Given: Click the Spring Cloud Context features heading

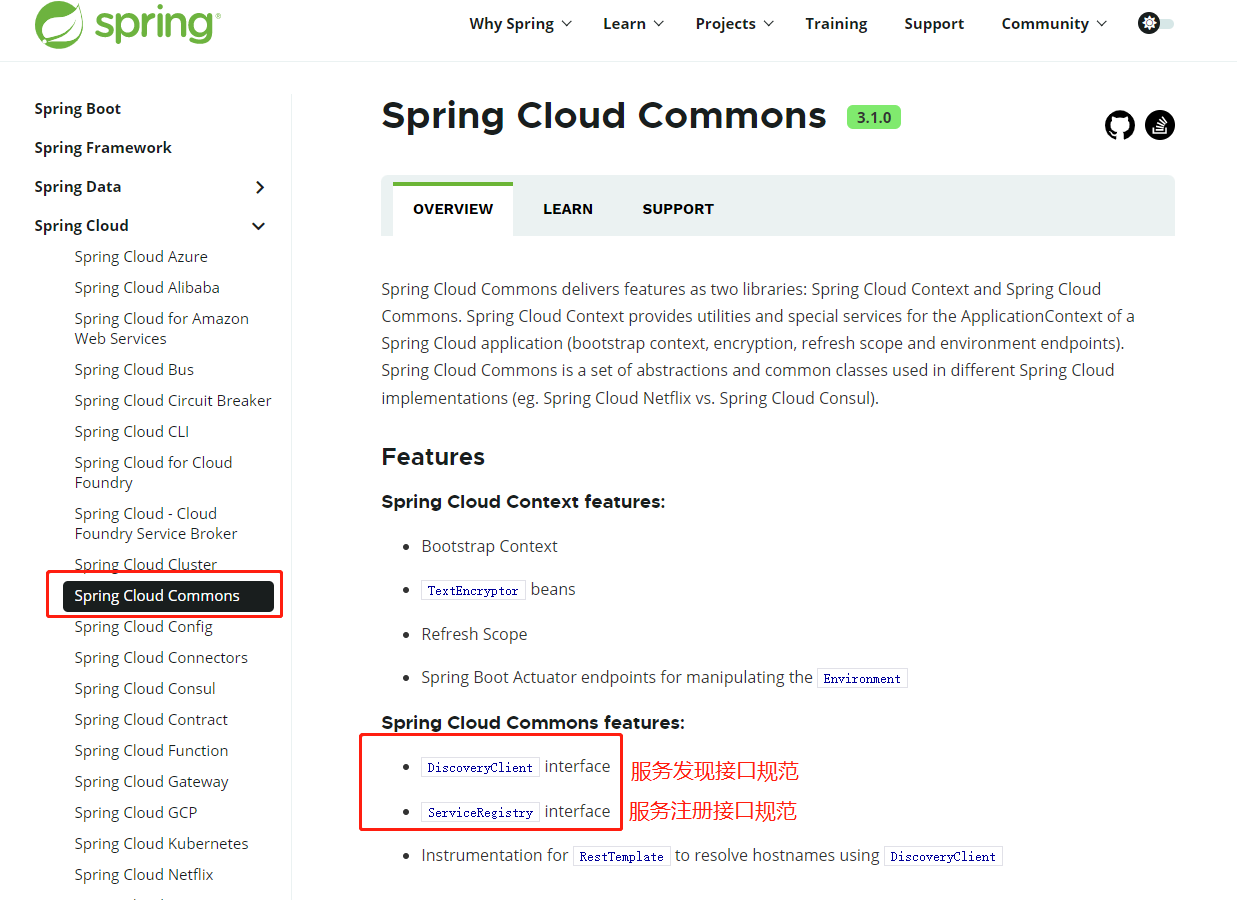Looking at the screenshot, I should click(x=523, y=502).
